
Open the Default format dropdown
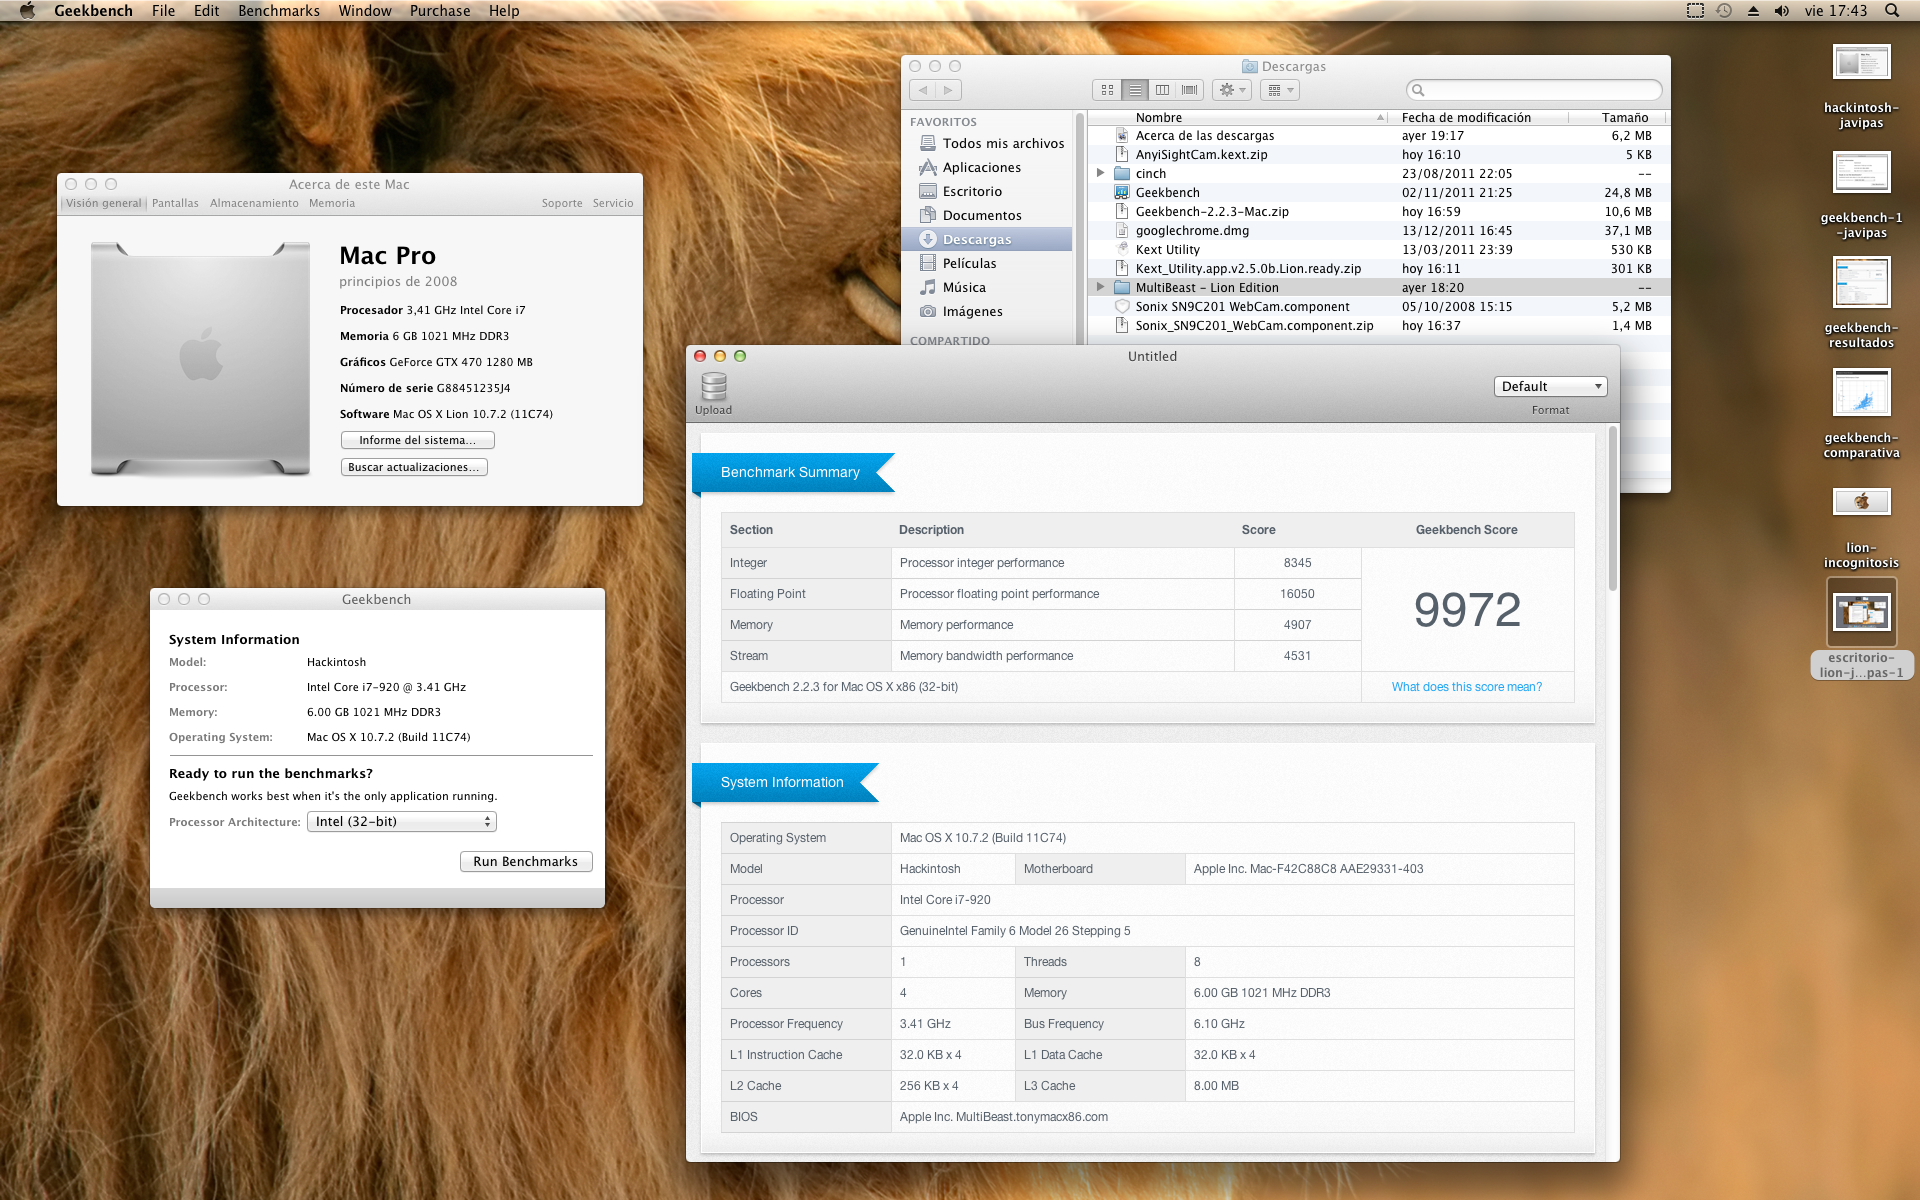pyautogui.click(x=1550, y=386)
